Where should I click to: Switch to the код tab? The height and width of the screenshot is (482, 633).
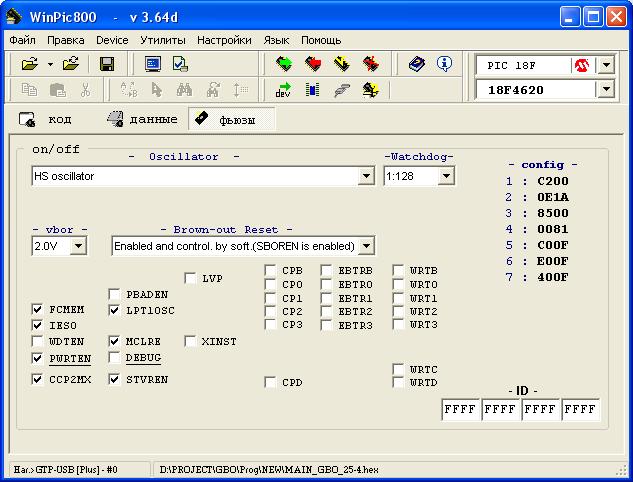click(46, 119)
